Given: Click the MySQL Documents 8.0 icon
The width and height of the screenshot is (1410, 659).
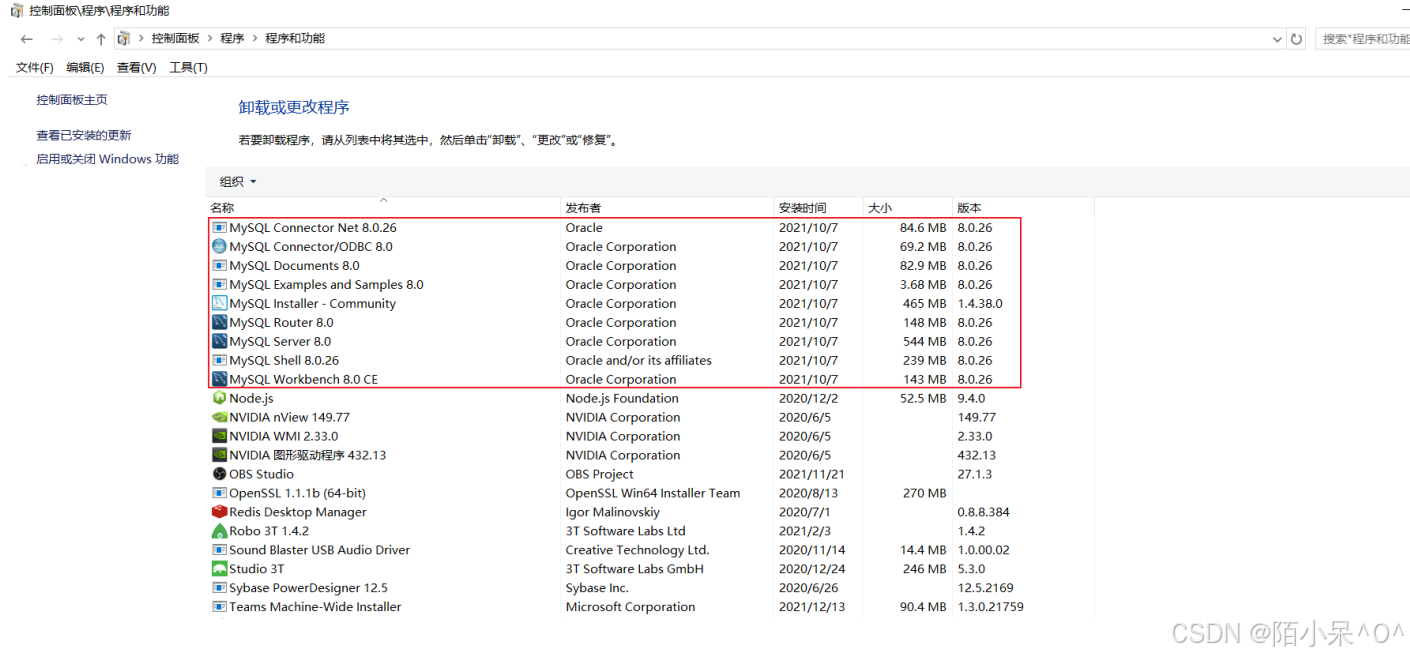Looking at the screenshot, I should tap(220, 266).
